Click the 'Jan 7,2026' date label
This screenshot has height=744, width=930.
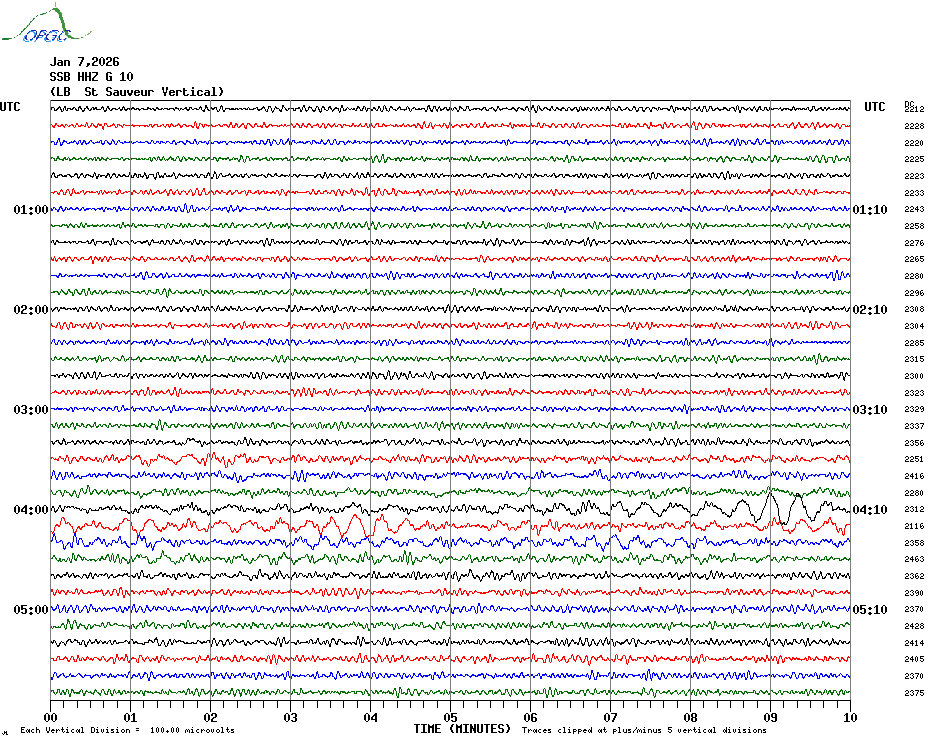point(84,62)
